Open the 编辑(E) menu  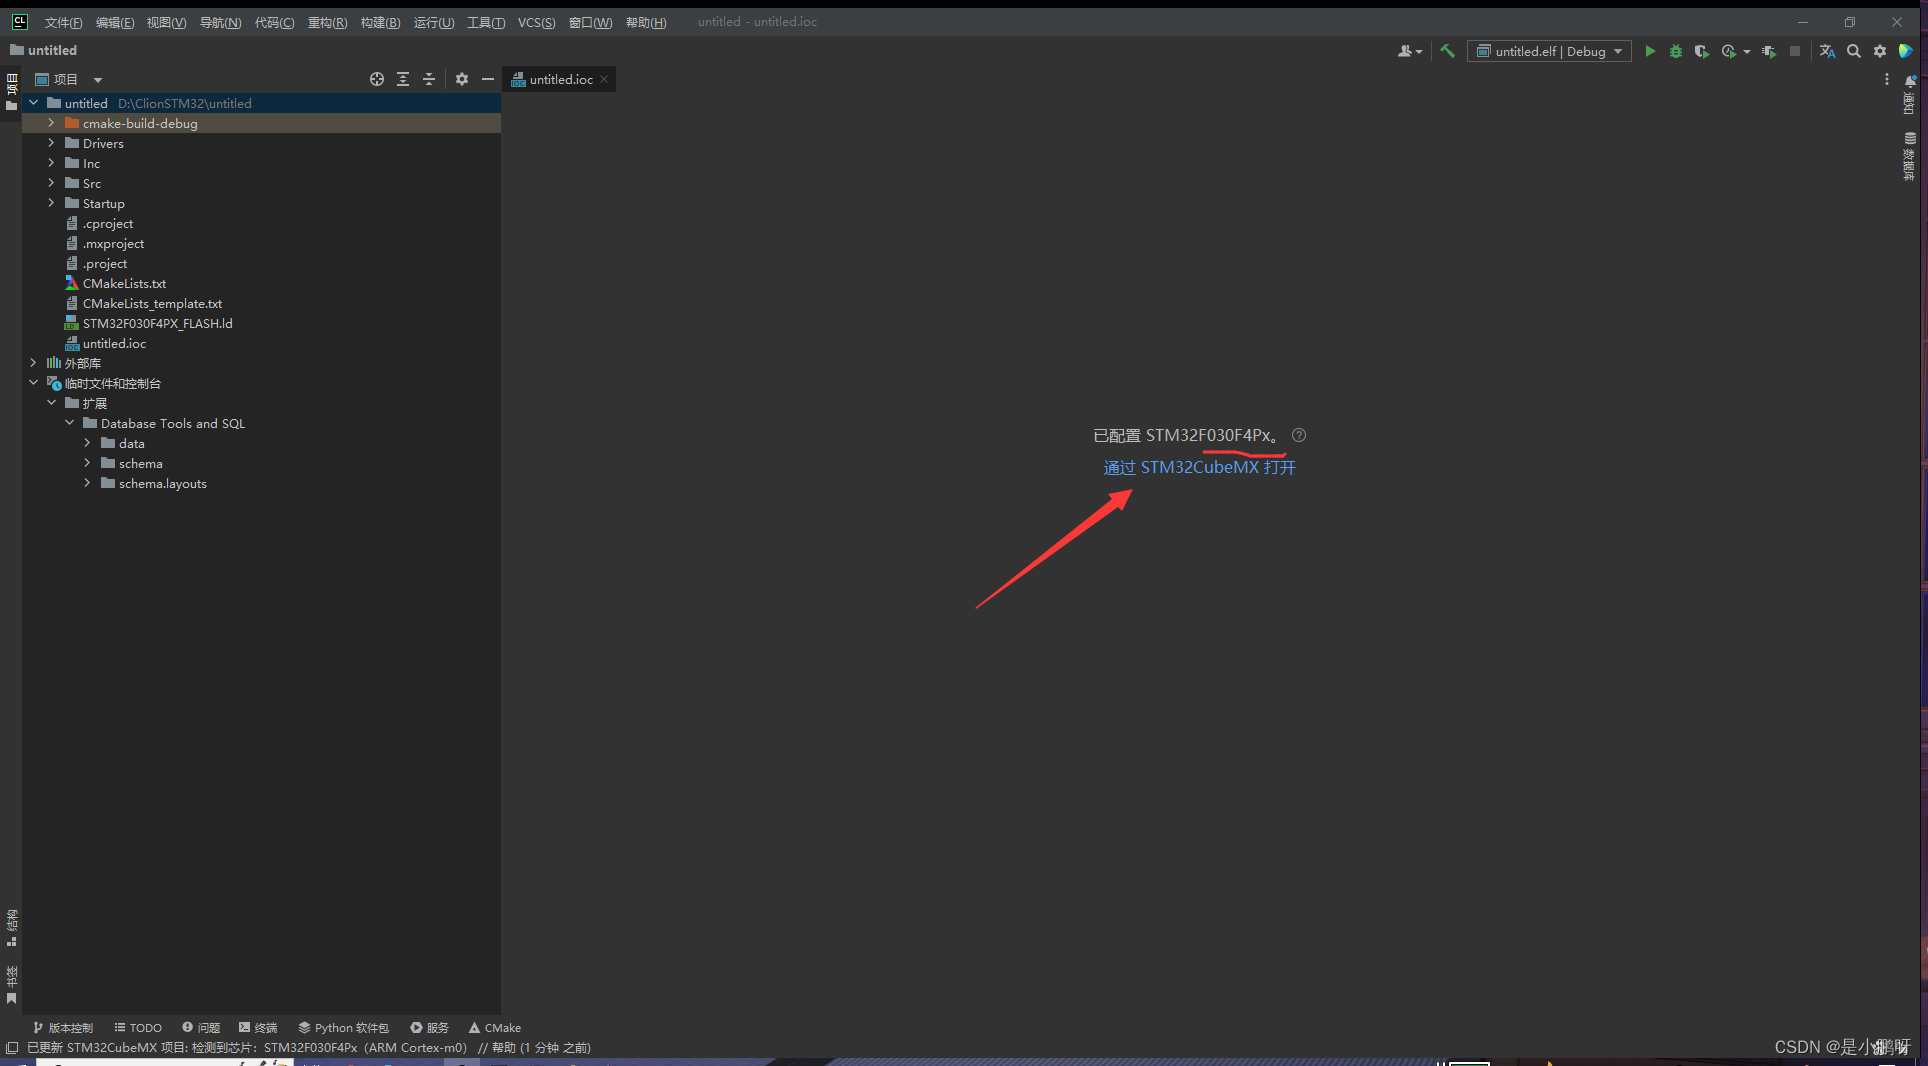tap(115, 22)
